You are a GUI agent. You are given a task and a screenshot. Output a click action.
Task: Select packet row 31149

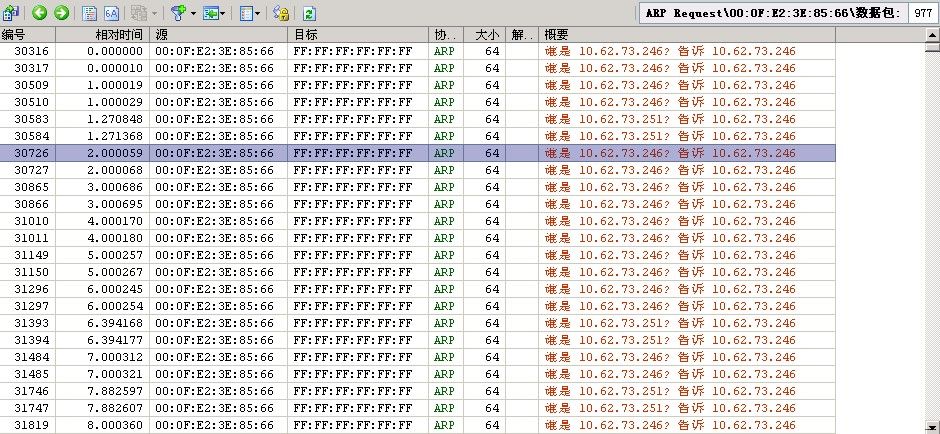click(417, 255)
